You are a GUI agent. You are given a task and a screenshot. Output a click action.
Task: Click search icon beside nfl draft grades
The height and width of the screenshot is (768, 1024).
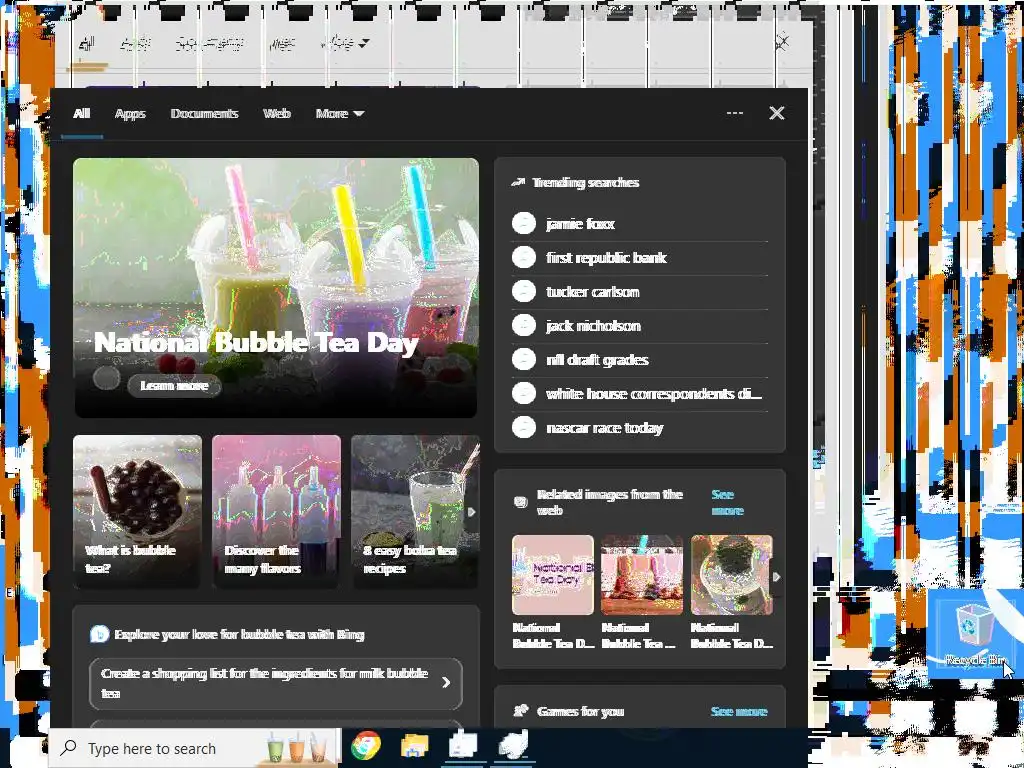[x=524, y=359]
